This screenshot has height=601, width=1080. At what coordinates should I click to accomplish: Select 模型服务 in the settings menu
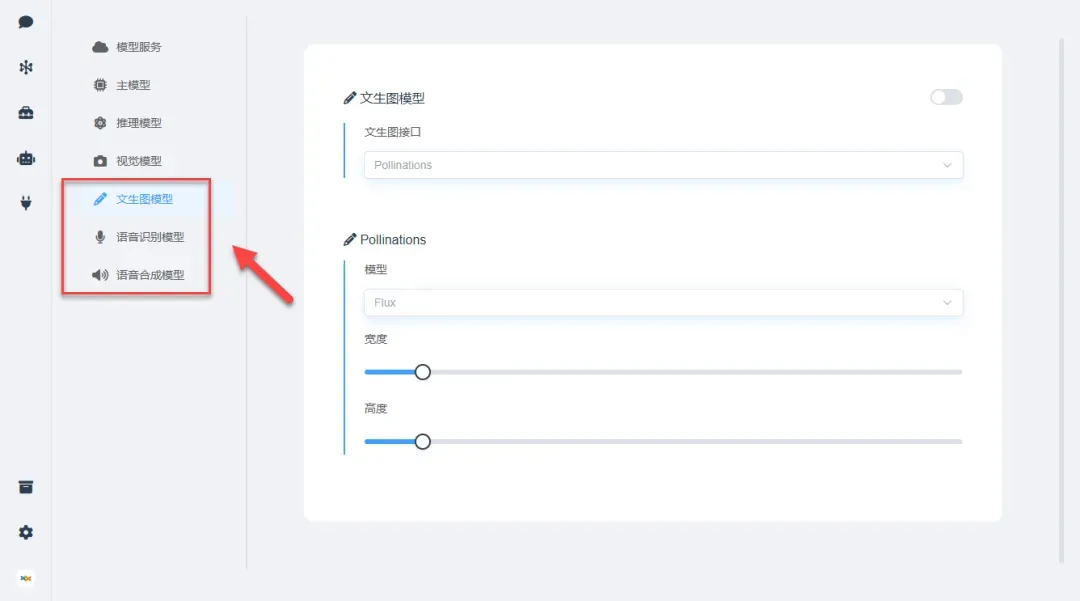(x=138, y=47)
